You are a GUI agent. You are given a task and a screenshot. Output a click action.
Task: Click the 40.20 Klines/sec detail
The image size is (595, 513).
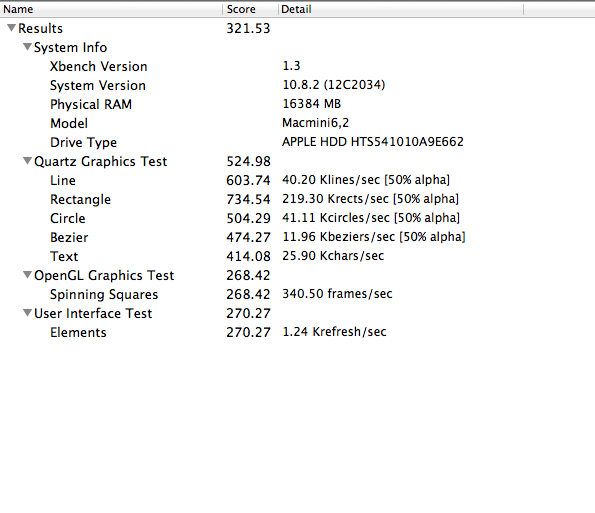366,179
